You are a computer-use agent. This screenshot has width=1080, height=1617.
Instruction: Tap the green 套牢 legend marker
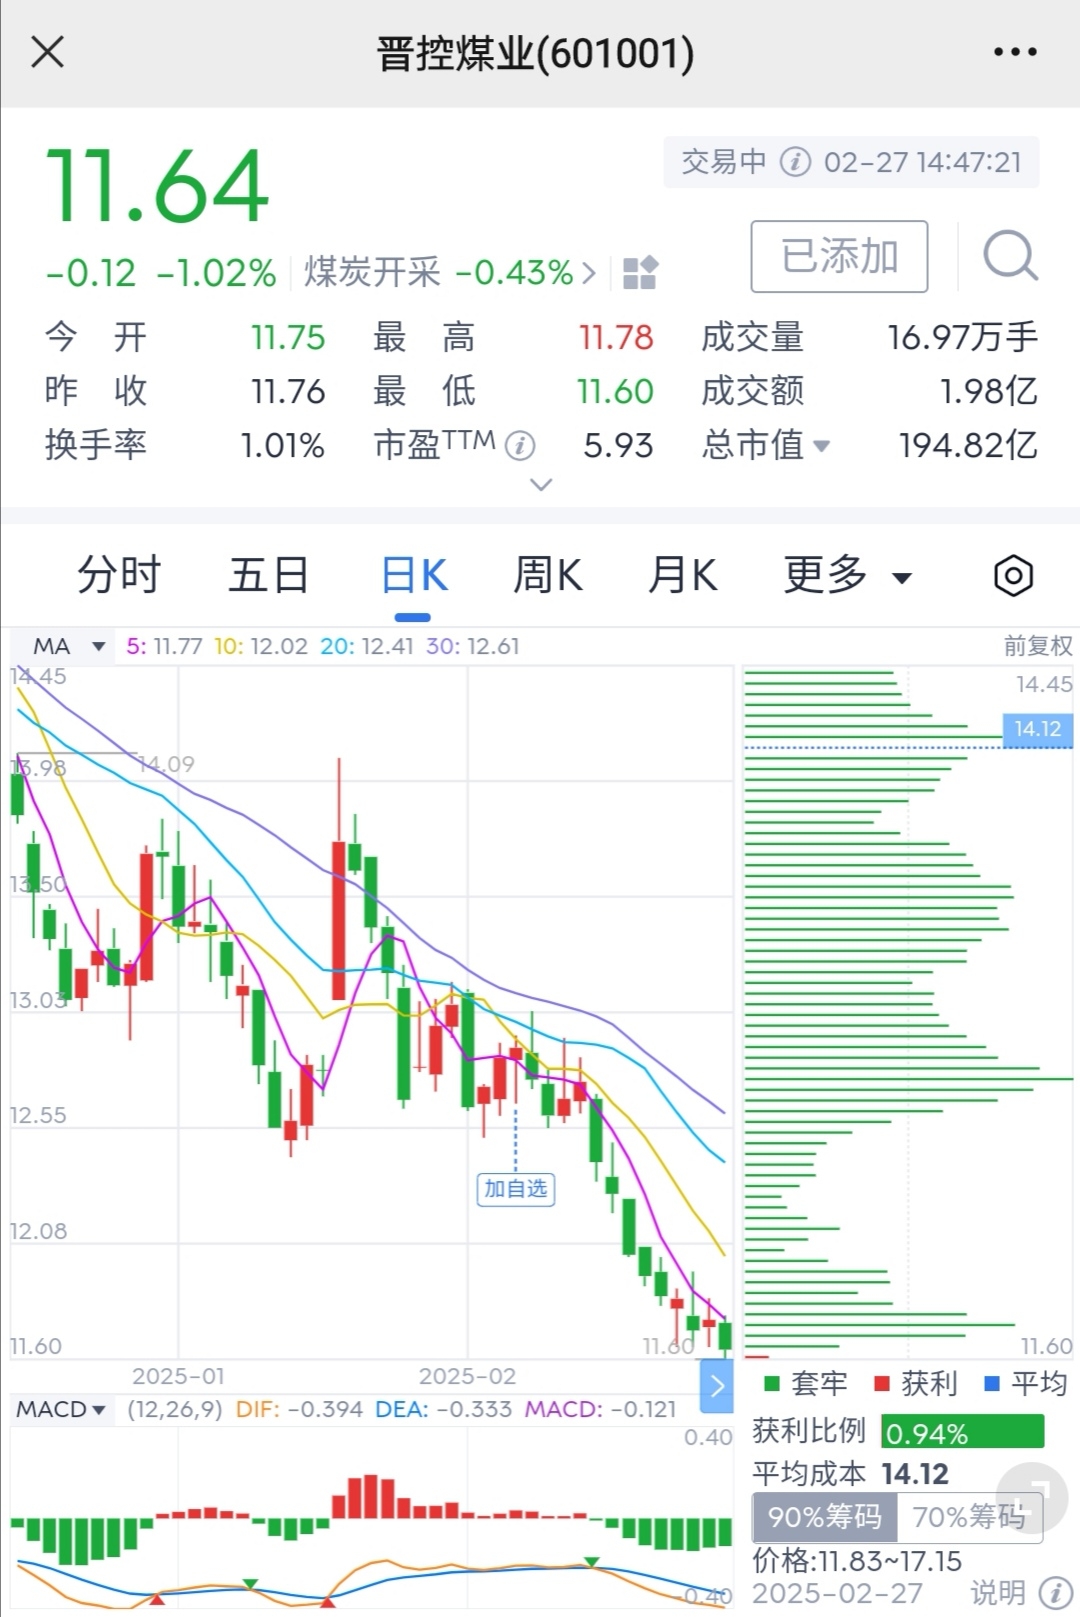pyautogui.click(x=771, y=1384)
